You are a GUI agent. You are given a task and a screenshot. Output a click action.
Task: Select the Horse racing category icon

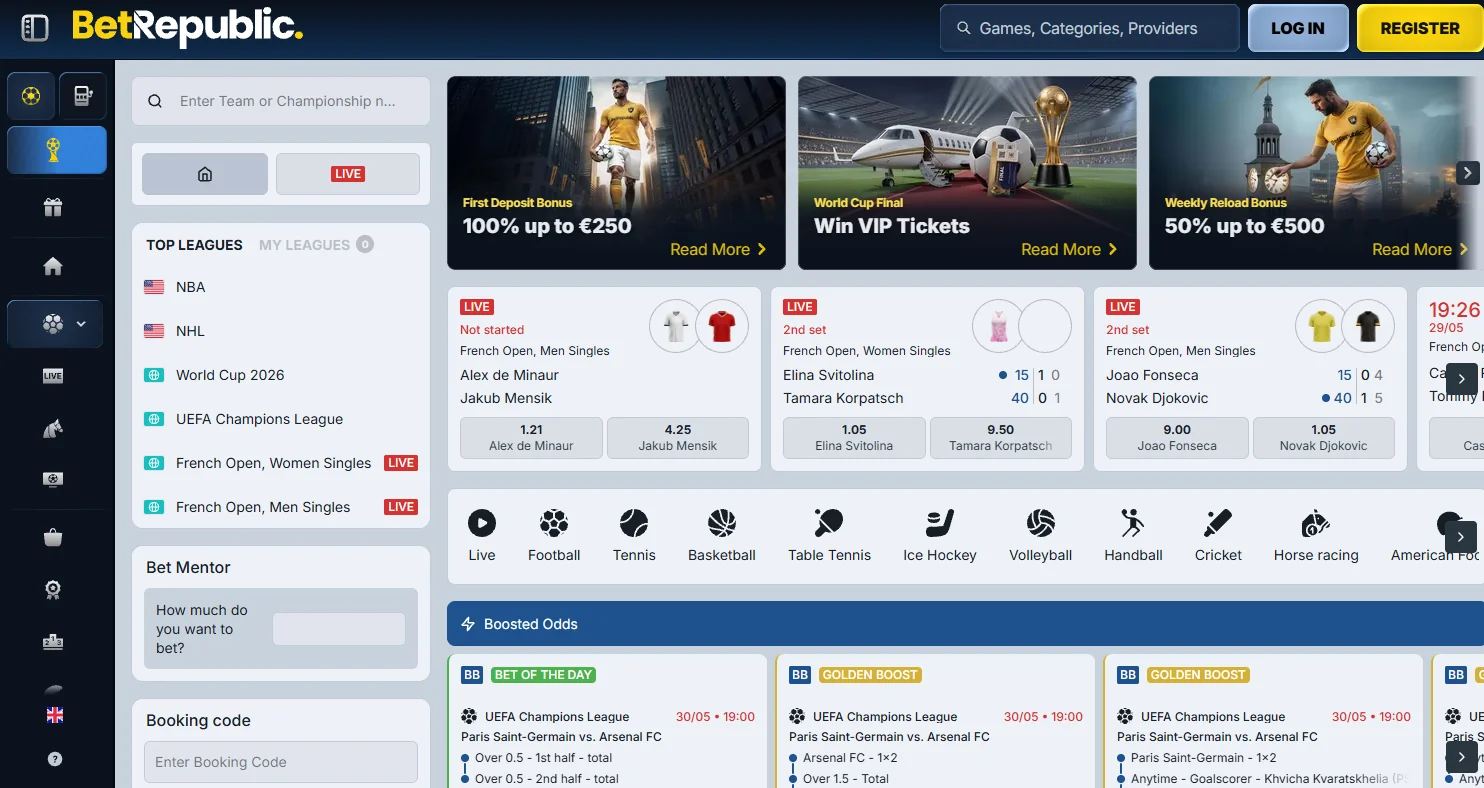click(1316, 534)
